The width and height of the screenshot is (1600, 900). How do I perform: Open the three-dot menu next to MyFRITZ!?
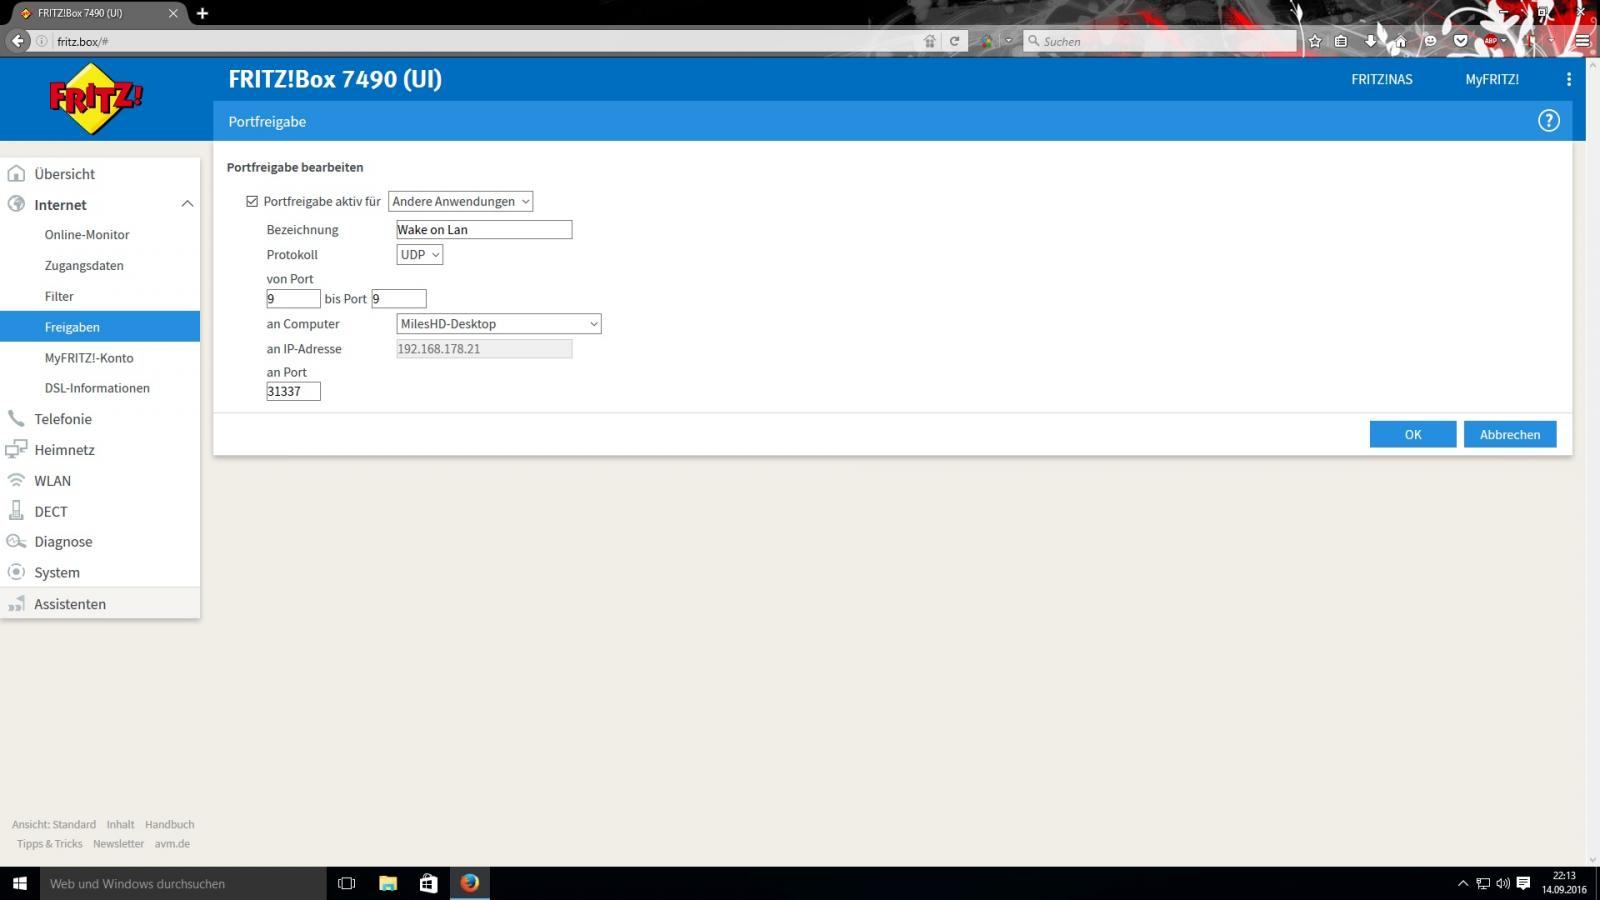click(x=1568, y=79)
